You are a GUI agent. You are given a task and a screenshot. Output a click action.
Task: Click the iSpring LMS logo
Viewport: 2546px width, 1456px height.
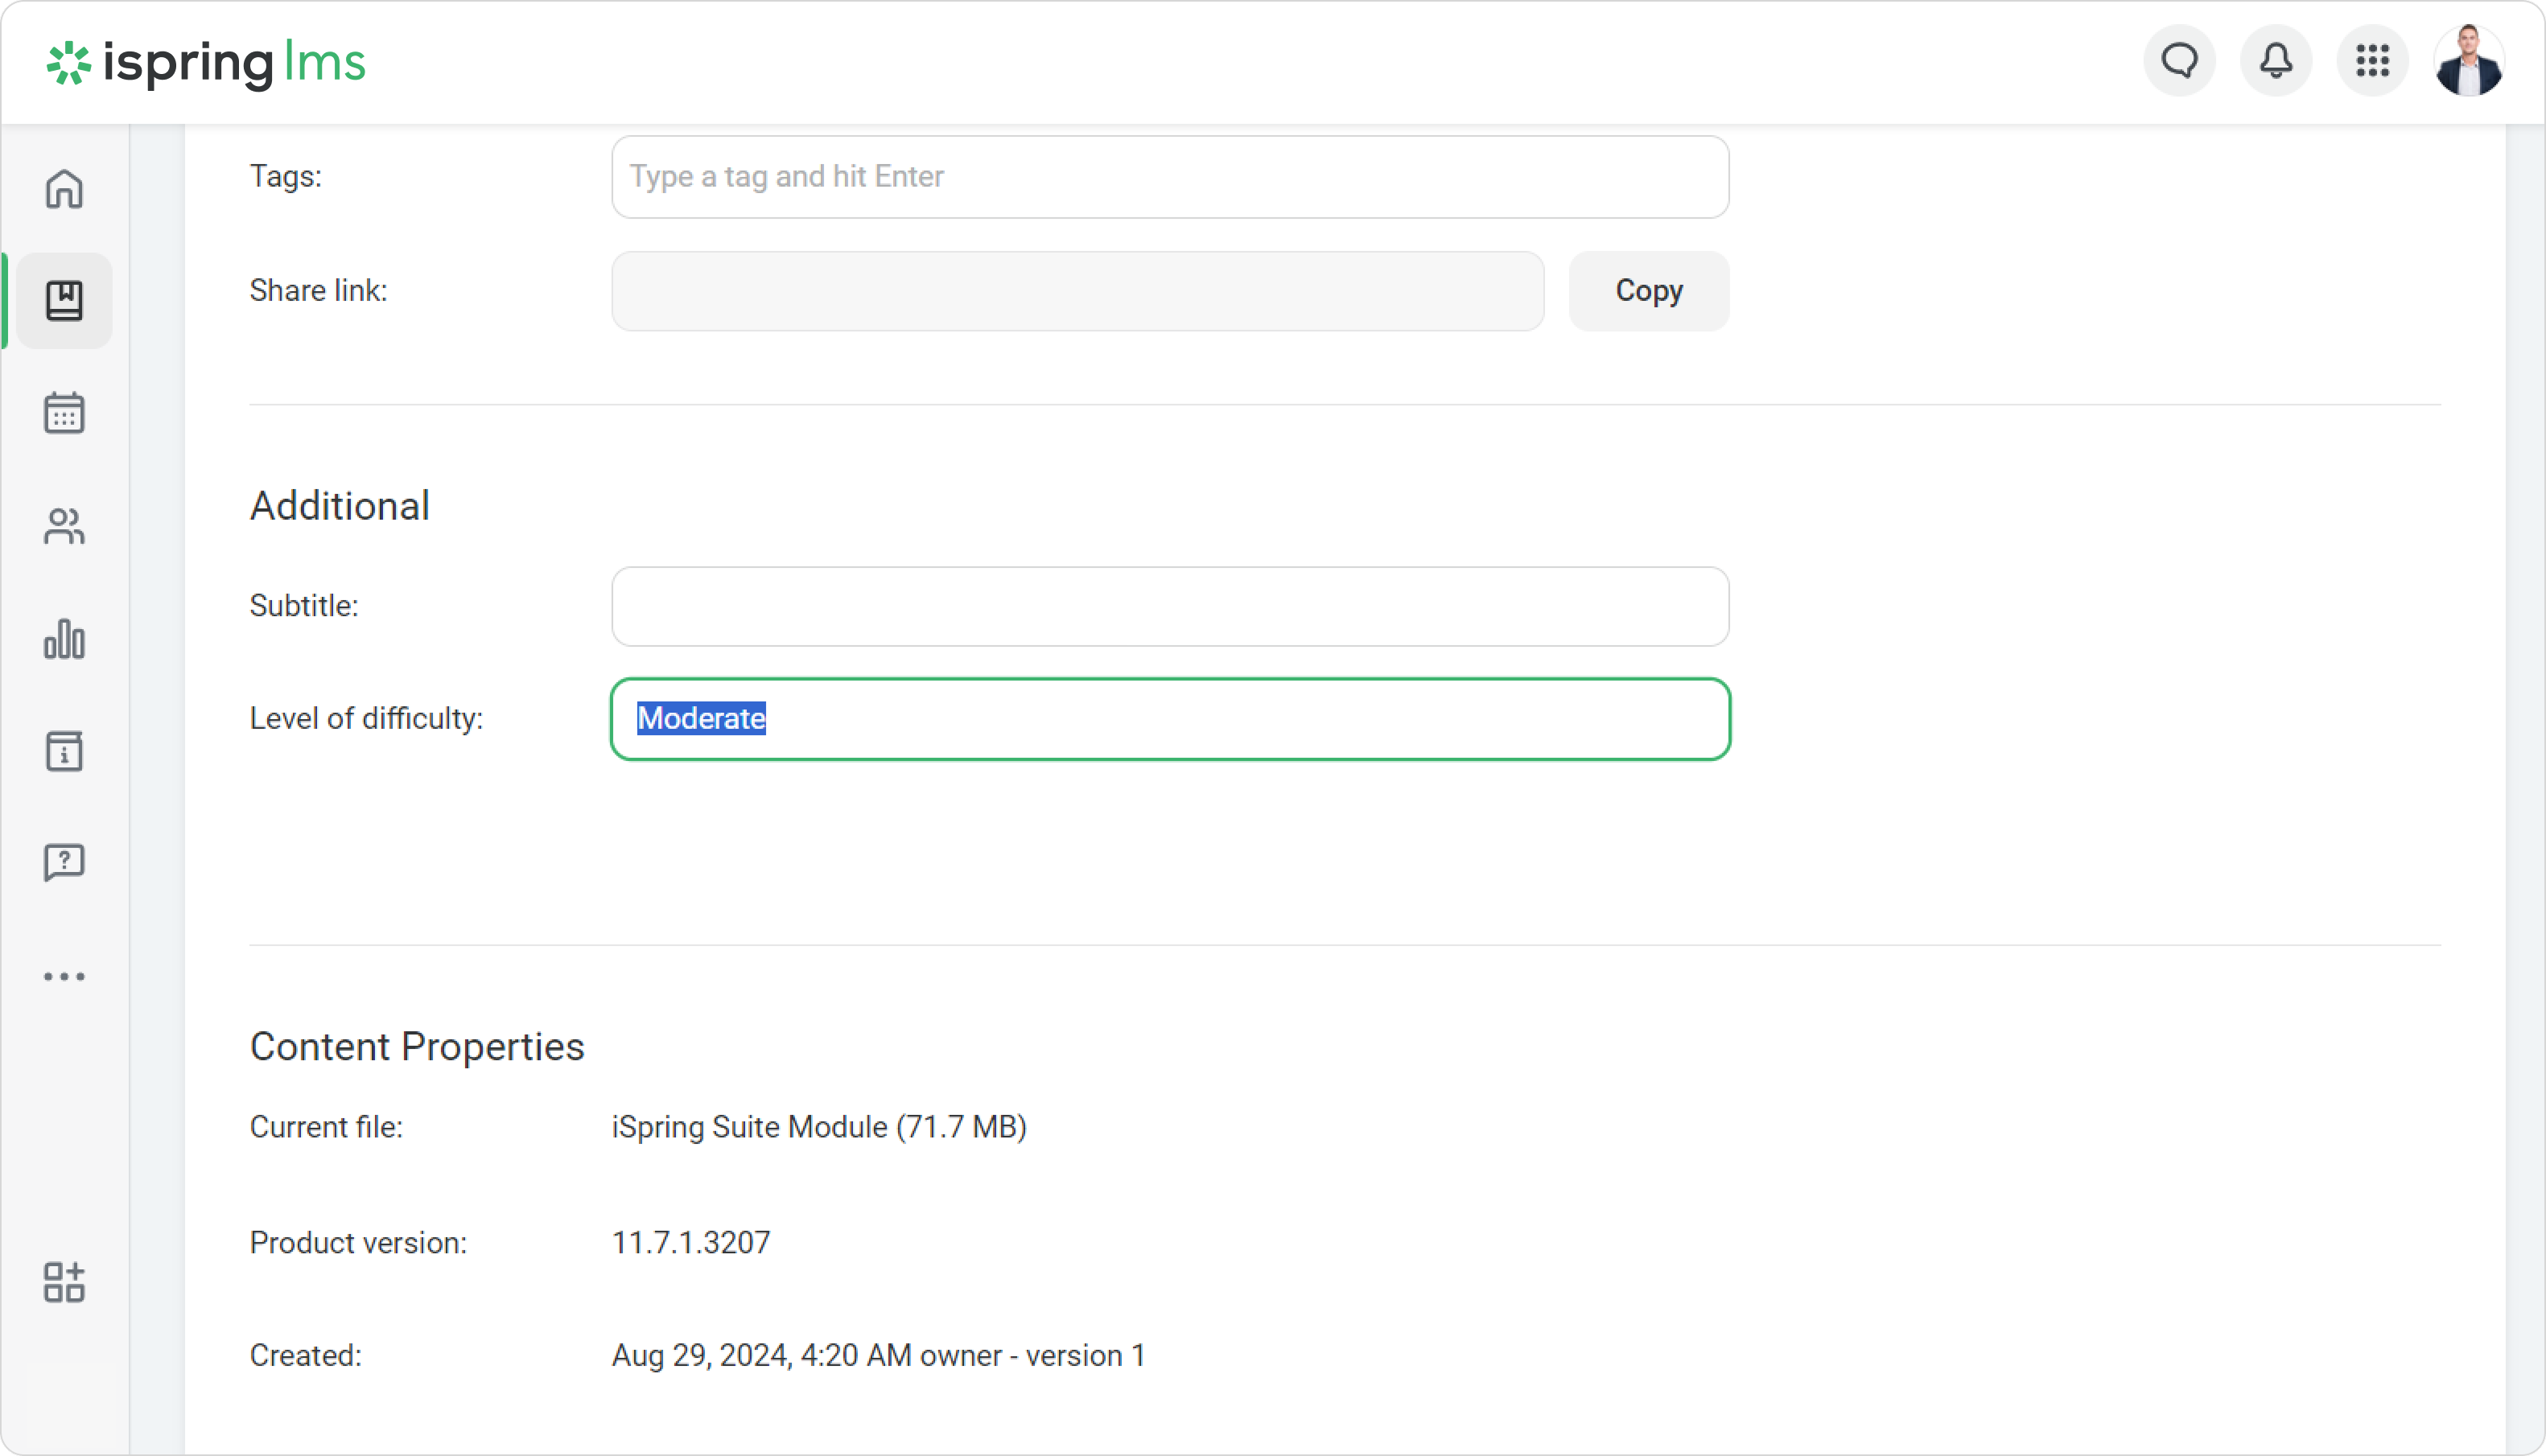click(206, 63)
